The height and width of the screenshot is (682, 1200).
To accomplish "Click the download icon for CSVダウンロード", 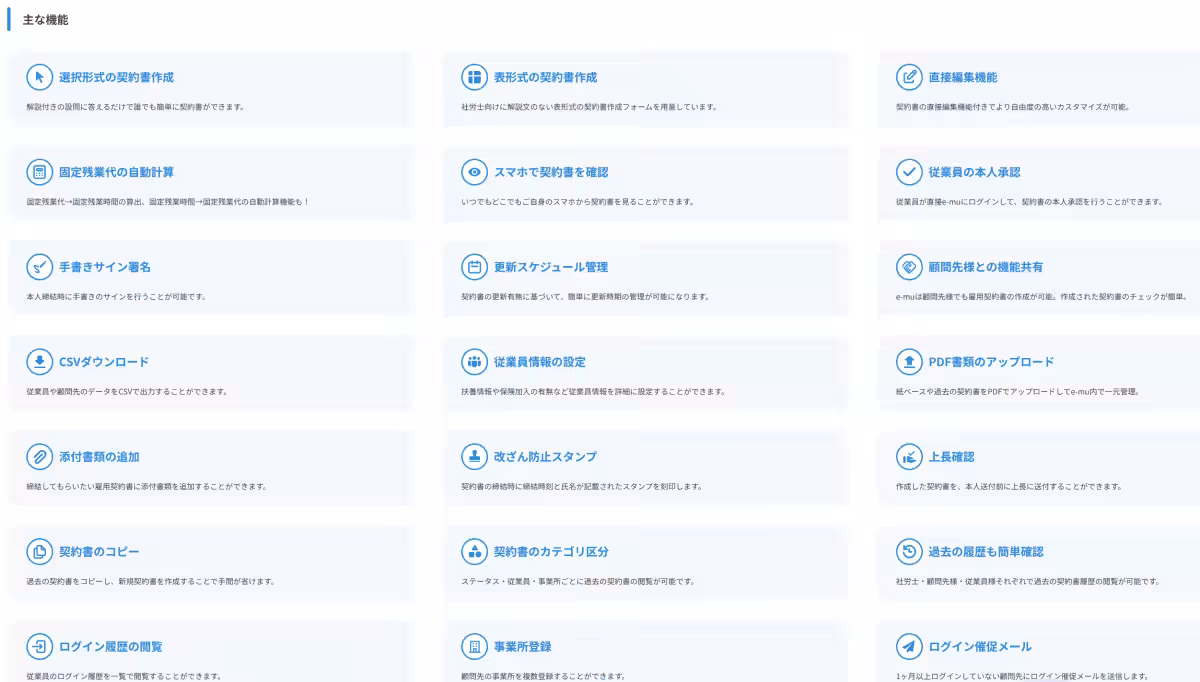I will (40, 362).
